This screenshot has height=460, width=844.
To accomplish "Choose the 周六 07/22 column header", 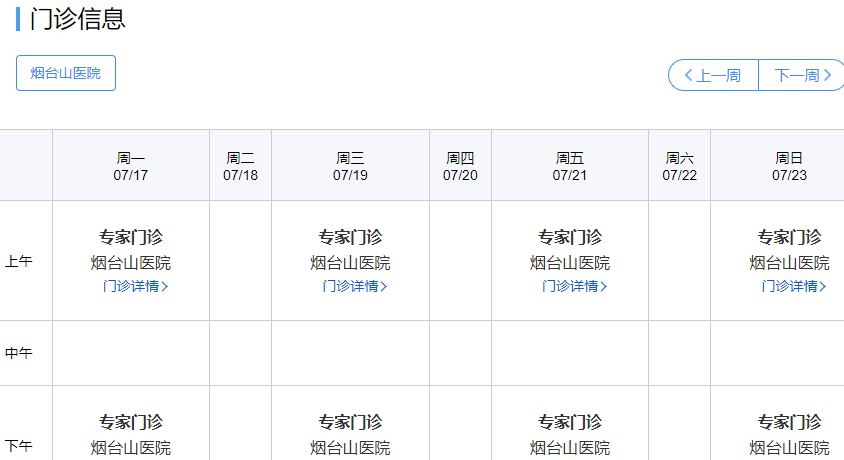I will point(679,166).
